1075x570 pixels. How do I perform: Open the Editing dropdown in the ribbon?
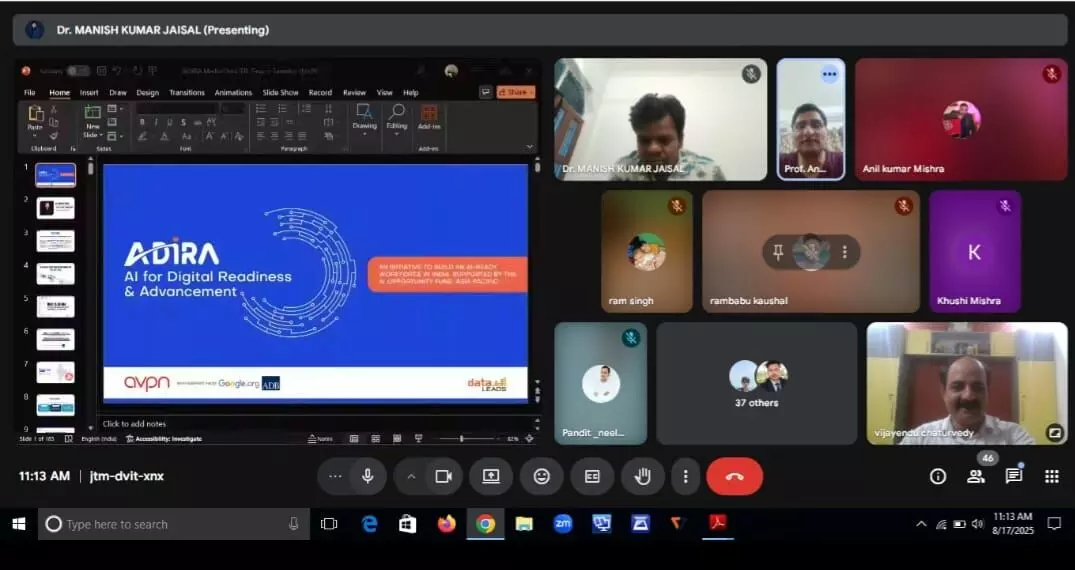click(396, 119)
